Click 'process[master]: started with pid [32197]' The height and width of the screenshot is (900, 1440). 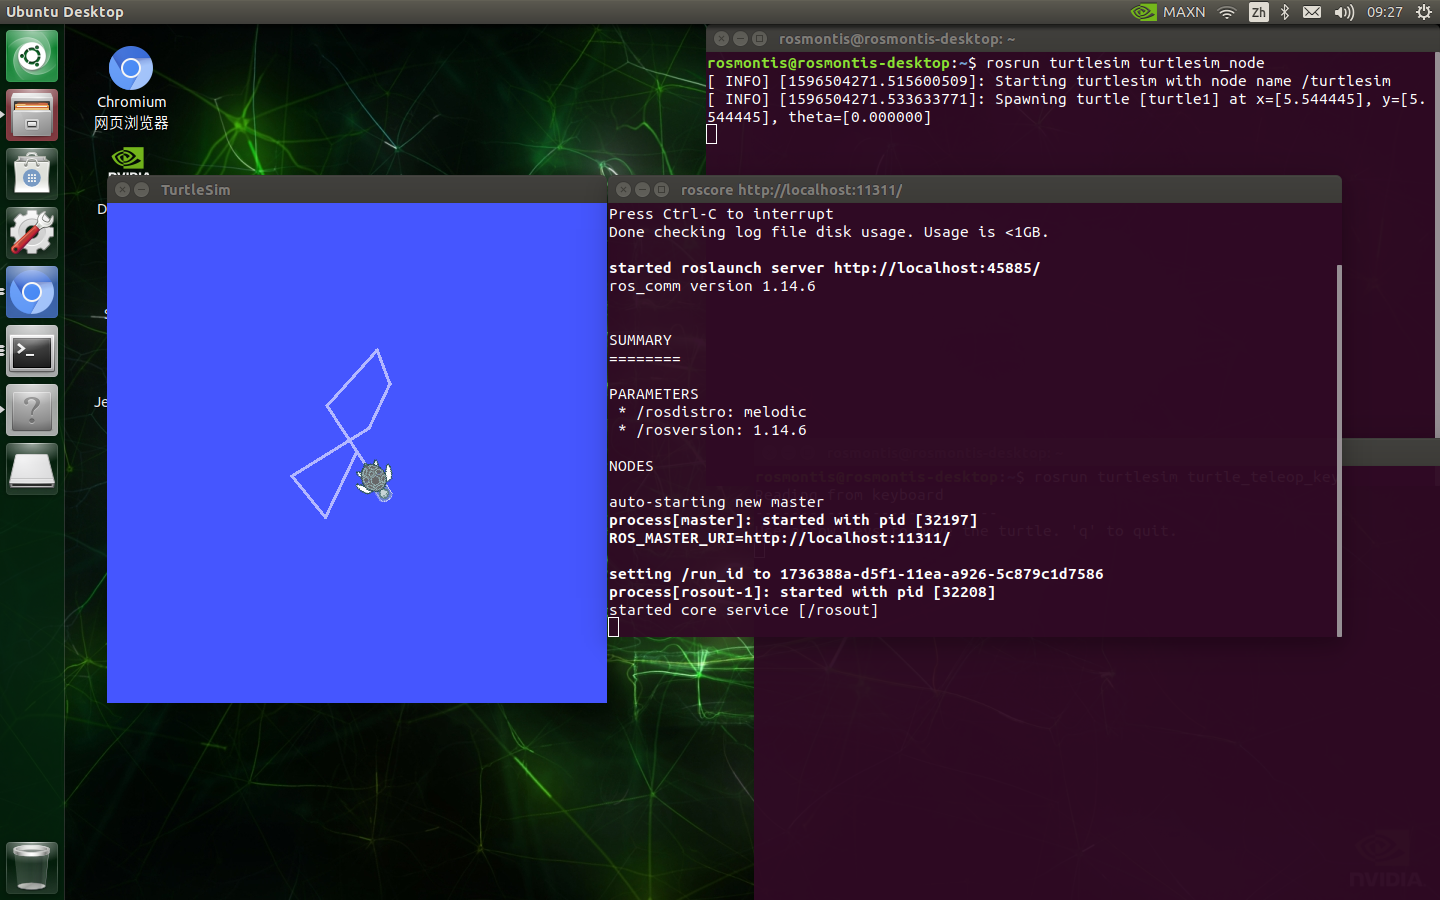[x=793, y=520]
